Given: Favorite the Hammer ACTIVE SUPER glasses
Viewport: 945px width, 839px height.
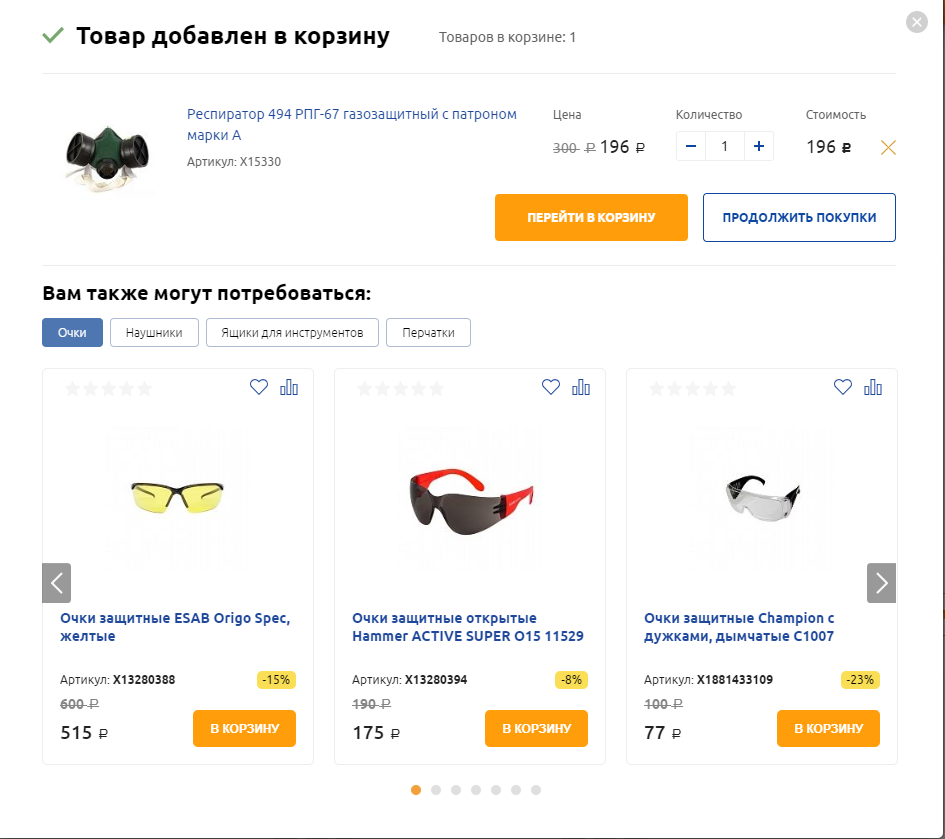Looking at the screenshot, I should point(551,387).
